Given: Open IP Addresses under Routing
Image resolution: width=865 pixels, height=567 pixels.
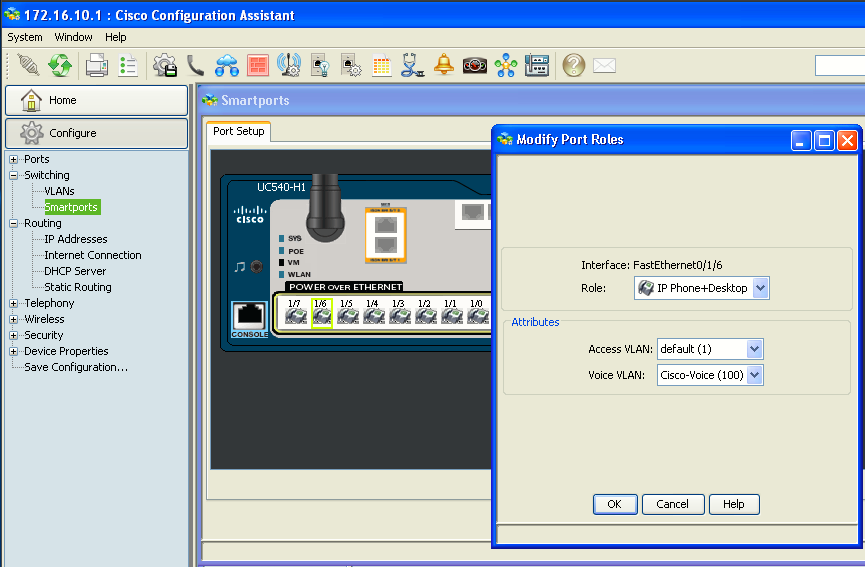Looking at the screenshot, I should point(76,239).
